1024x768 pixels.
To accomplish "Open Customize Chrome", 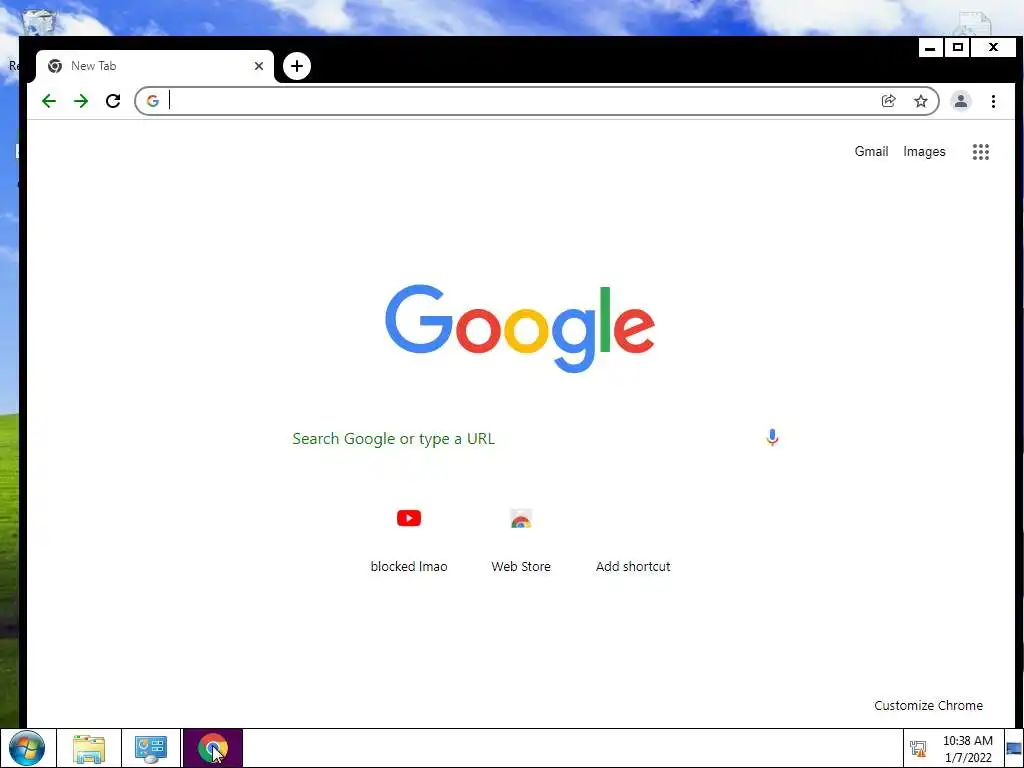I will (928, 705).
